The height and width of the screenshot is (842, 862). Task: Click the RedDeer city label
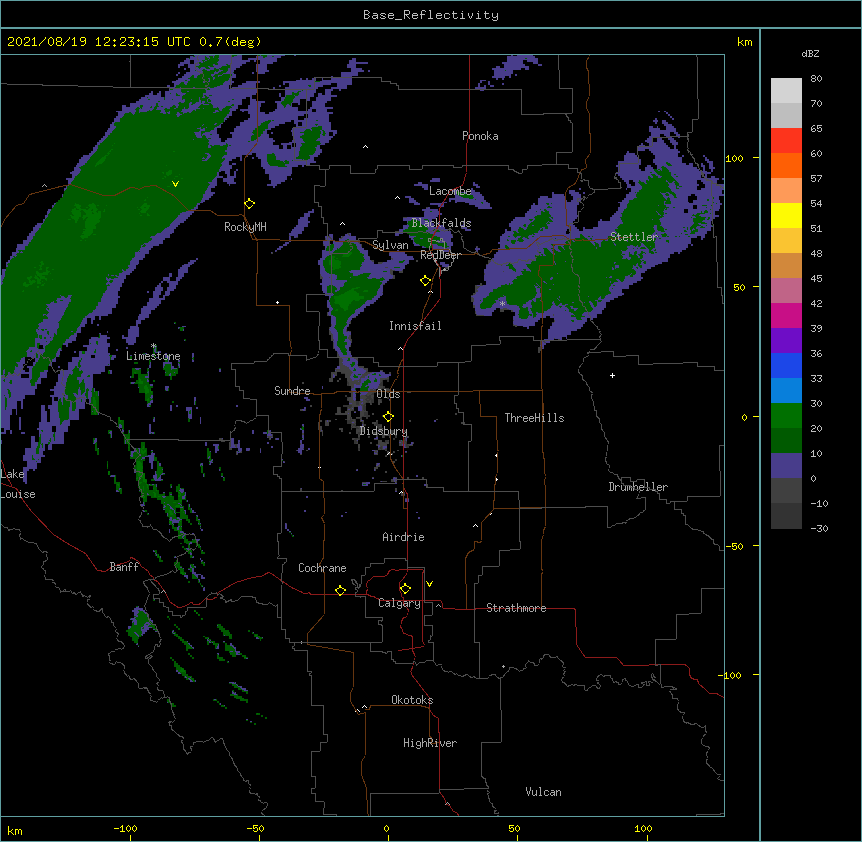(x=440, y=255)
